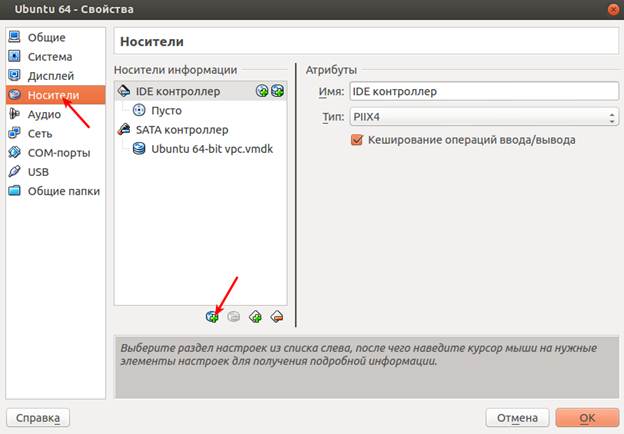Click the Имя controller name field
Screen dimensions: 624x434
(x=484, y=91)
